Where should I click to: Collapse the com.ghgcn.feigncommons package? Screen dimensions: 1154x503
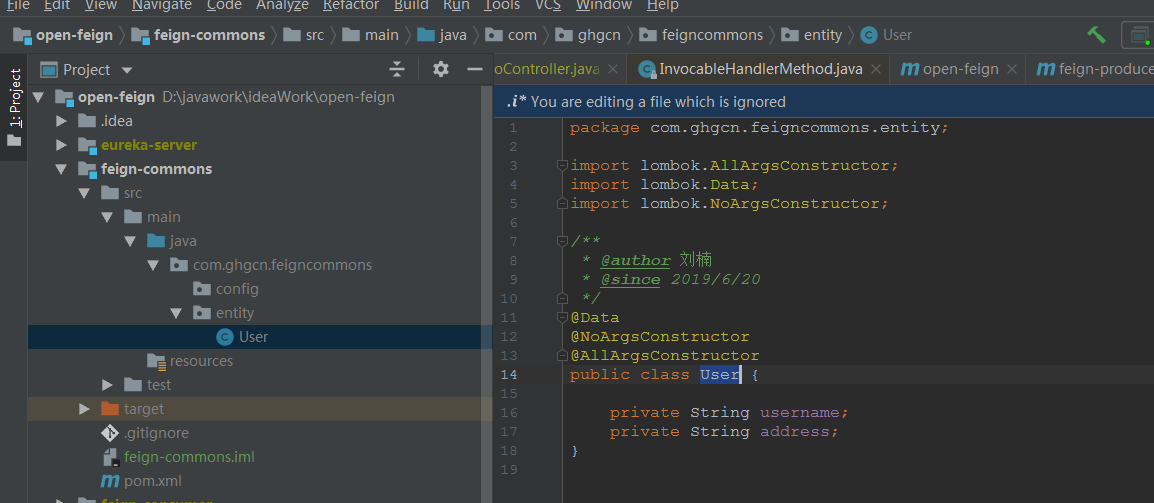pos(153,265)
